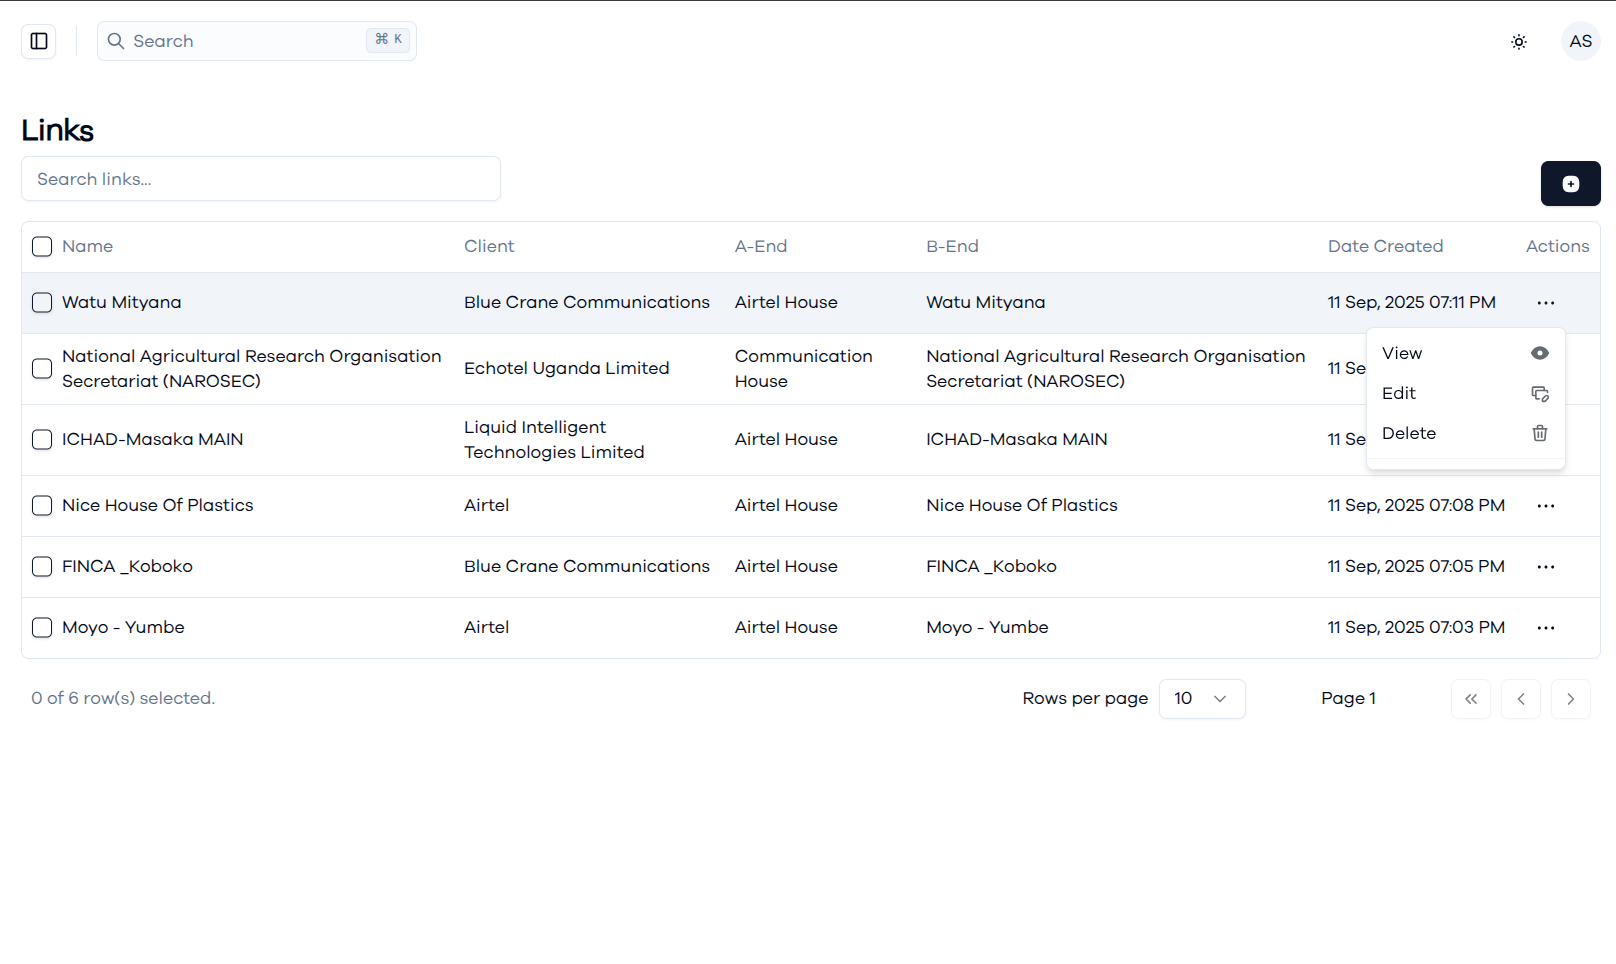Image resolution: width=1616 pixels, height=964 pixels.
Task: Focus the Search links field
Action: click(261, 179)
